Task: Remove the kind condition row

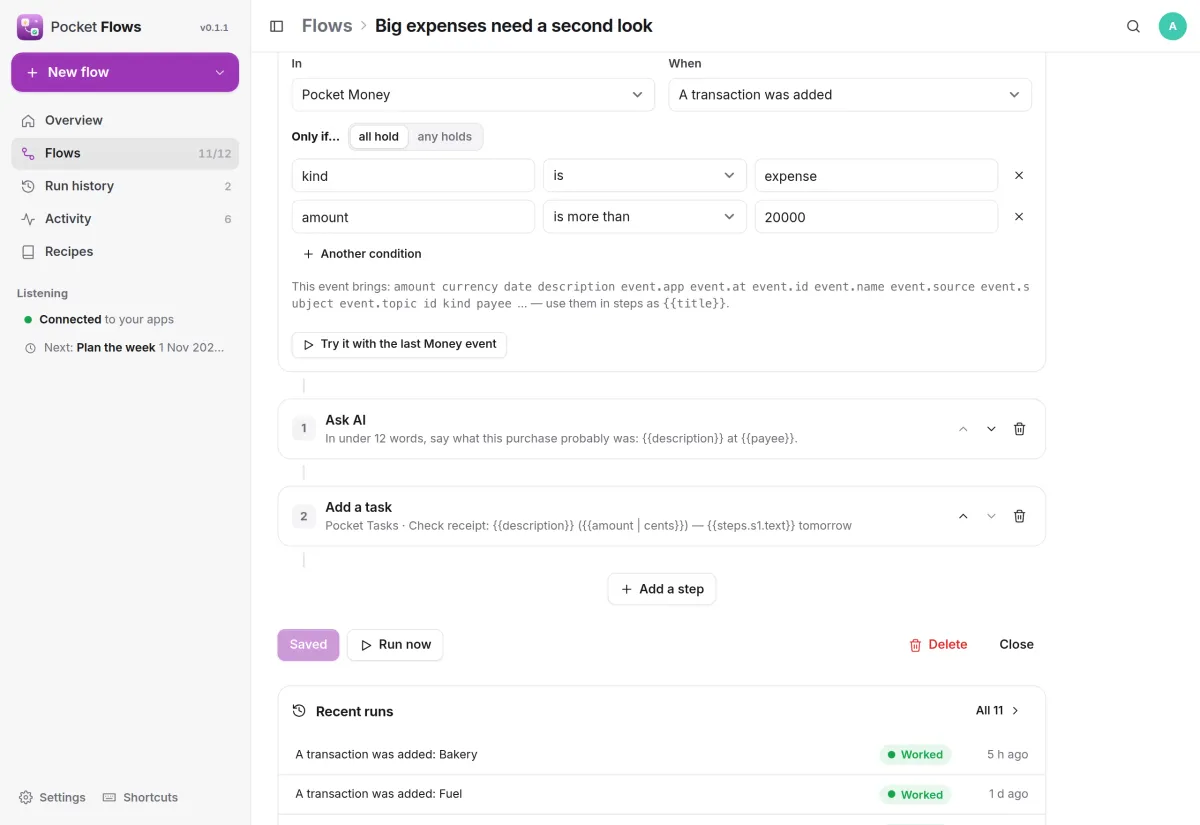Action: pos(1019,175)
